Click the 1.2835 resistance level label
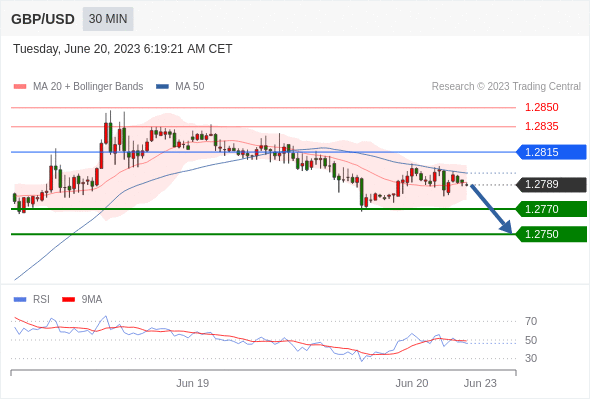Screen dimensions: 590x400 tap(541, 126)
